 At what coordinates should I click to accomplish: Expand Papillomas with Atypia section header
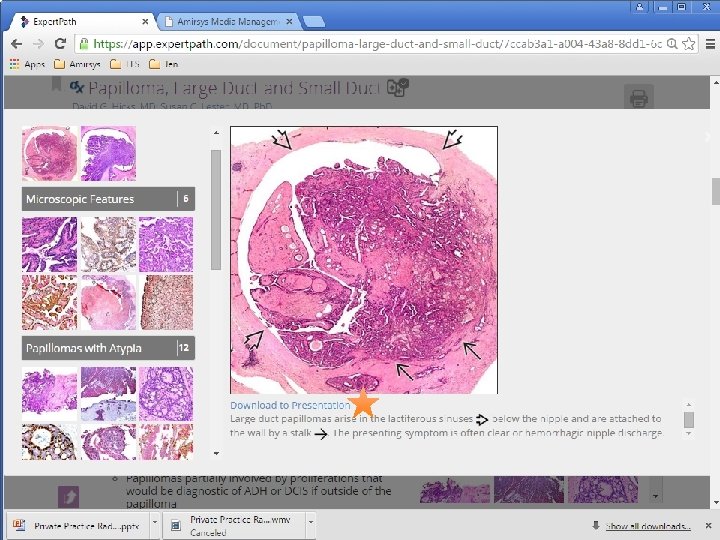click(108, 348)
